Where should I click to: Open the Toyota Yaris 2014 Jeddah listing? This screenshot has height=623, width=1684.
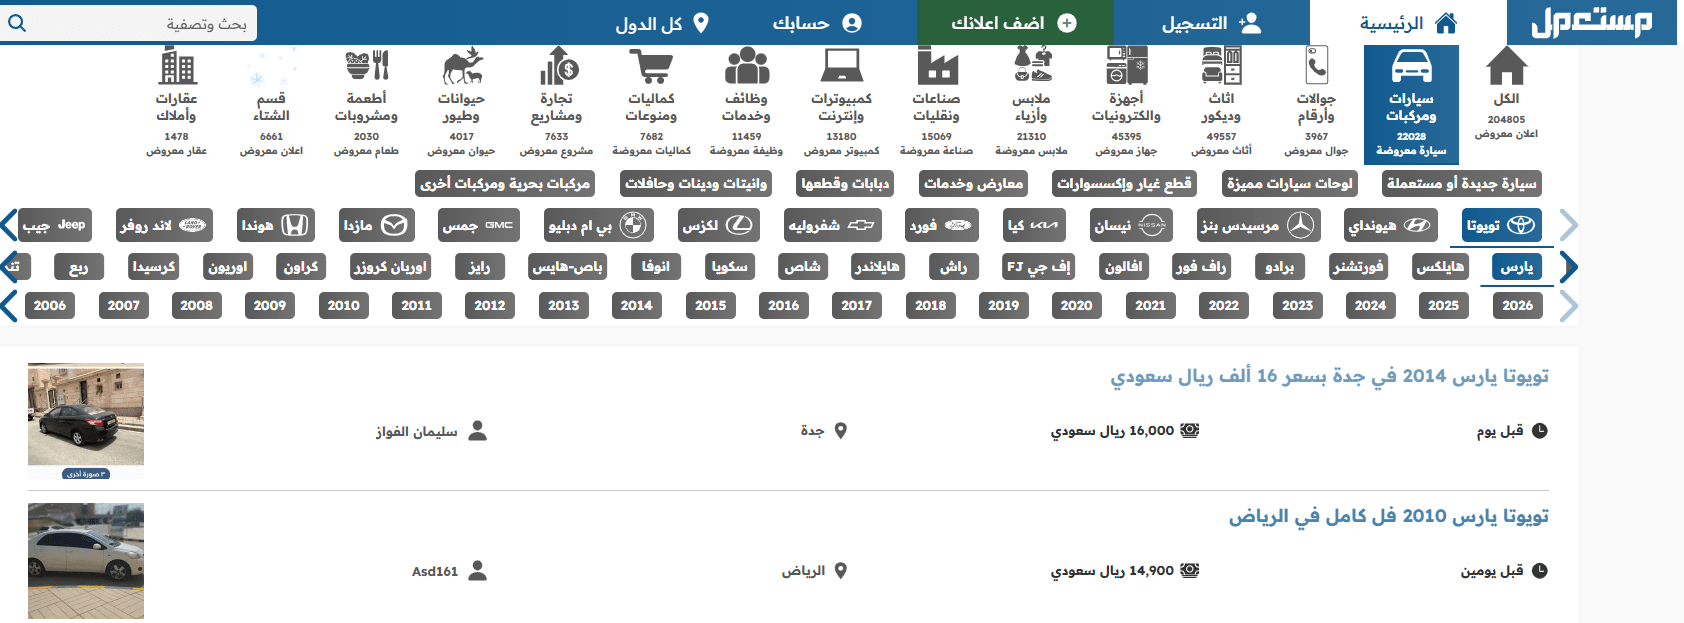[x=1328, y=376]
